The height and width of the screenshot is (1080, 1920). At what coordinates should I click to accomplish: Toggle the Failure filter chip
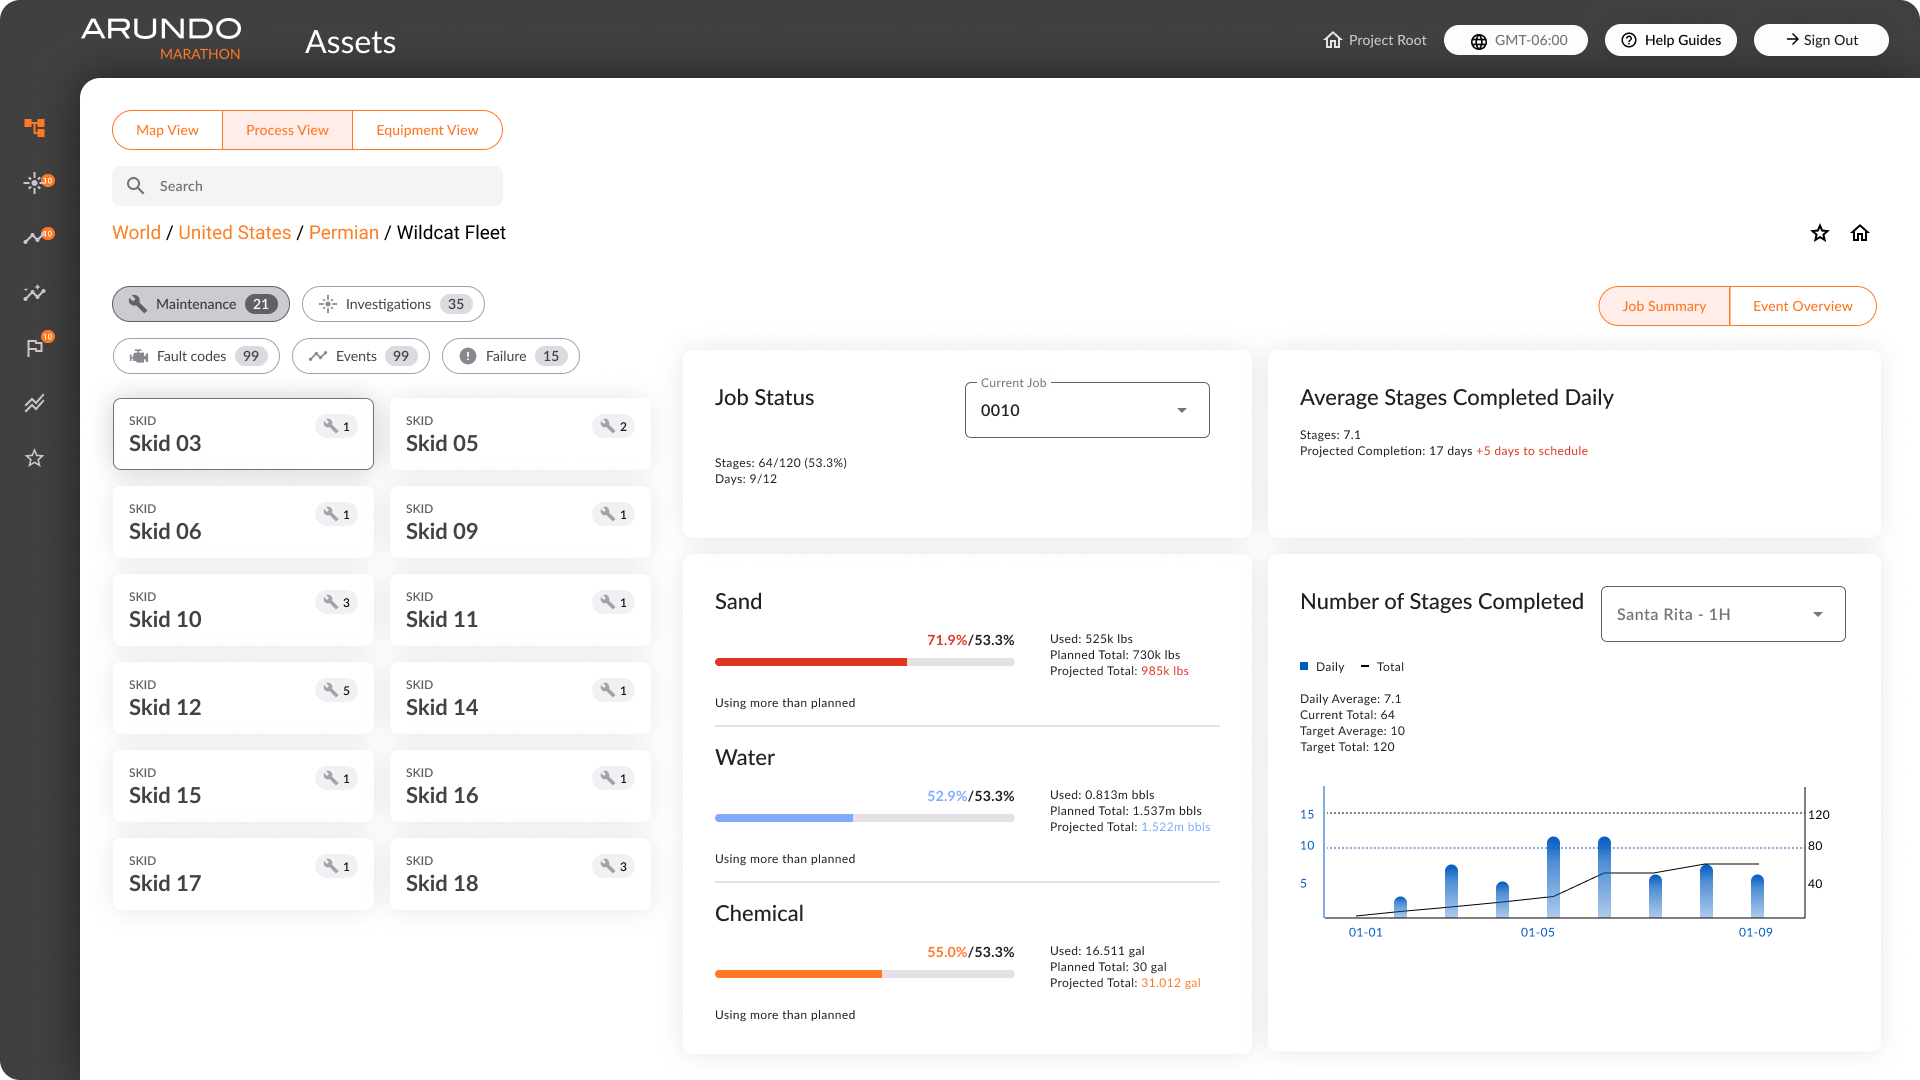(511, 356)
